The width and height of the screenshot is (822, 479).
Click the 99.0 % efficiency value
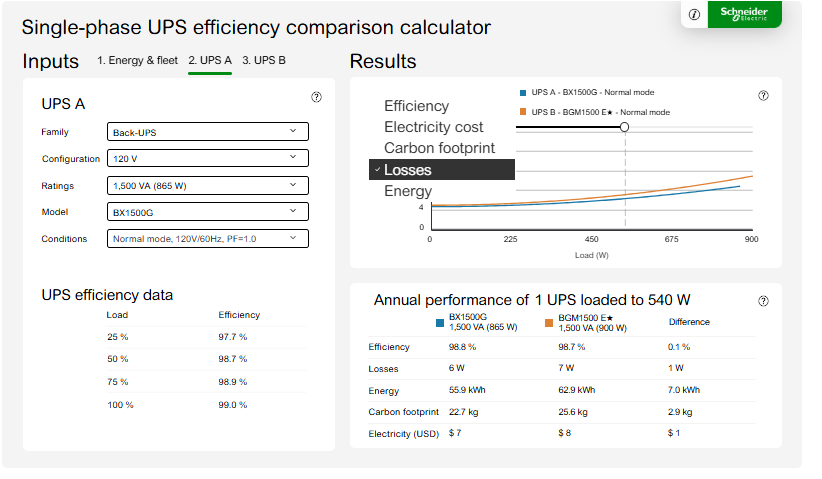(233, 405)
